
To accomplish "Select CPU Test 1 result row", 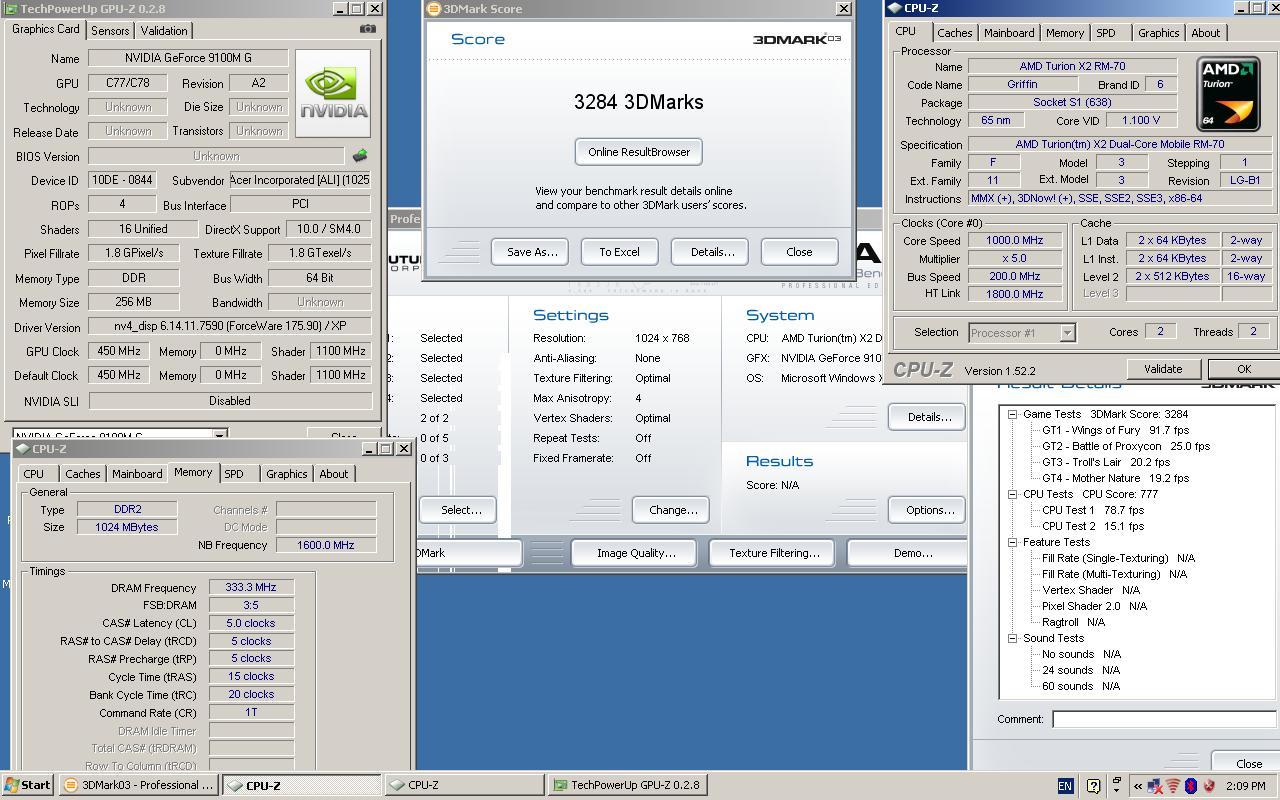I will [x=1093, y=510].
